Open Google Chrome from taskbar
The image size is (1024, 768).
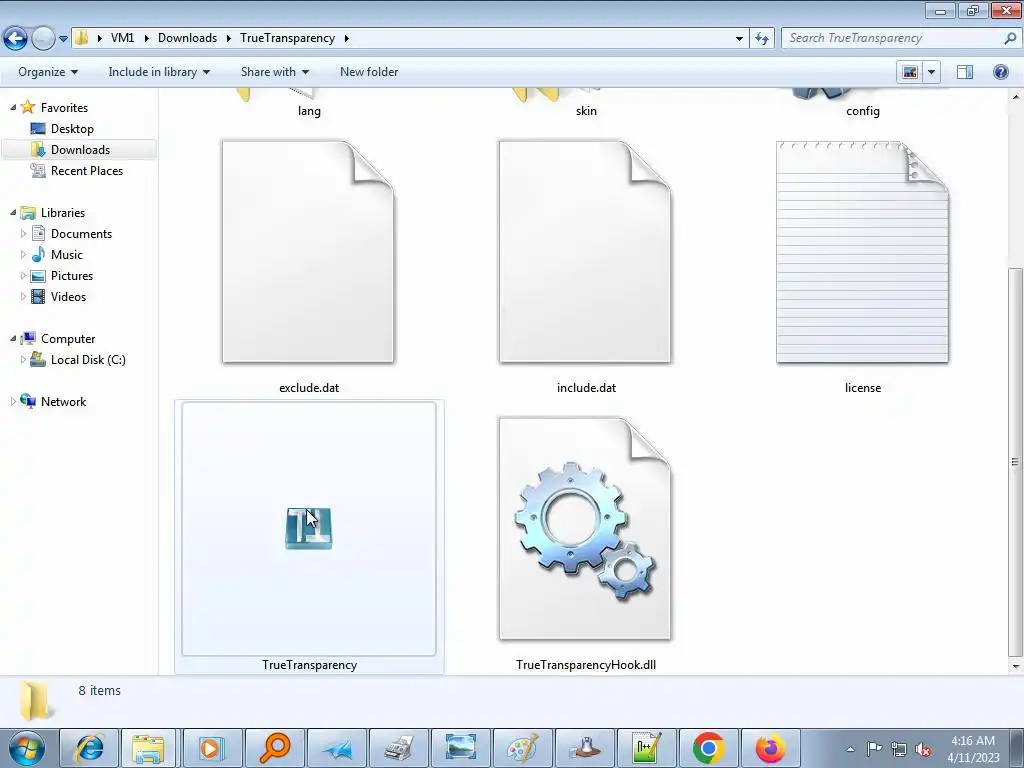click(709, 748)
